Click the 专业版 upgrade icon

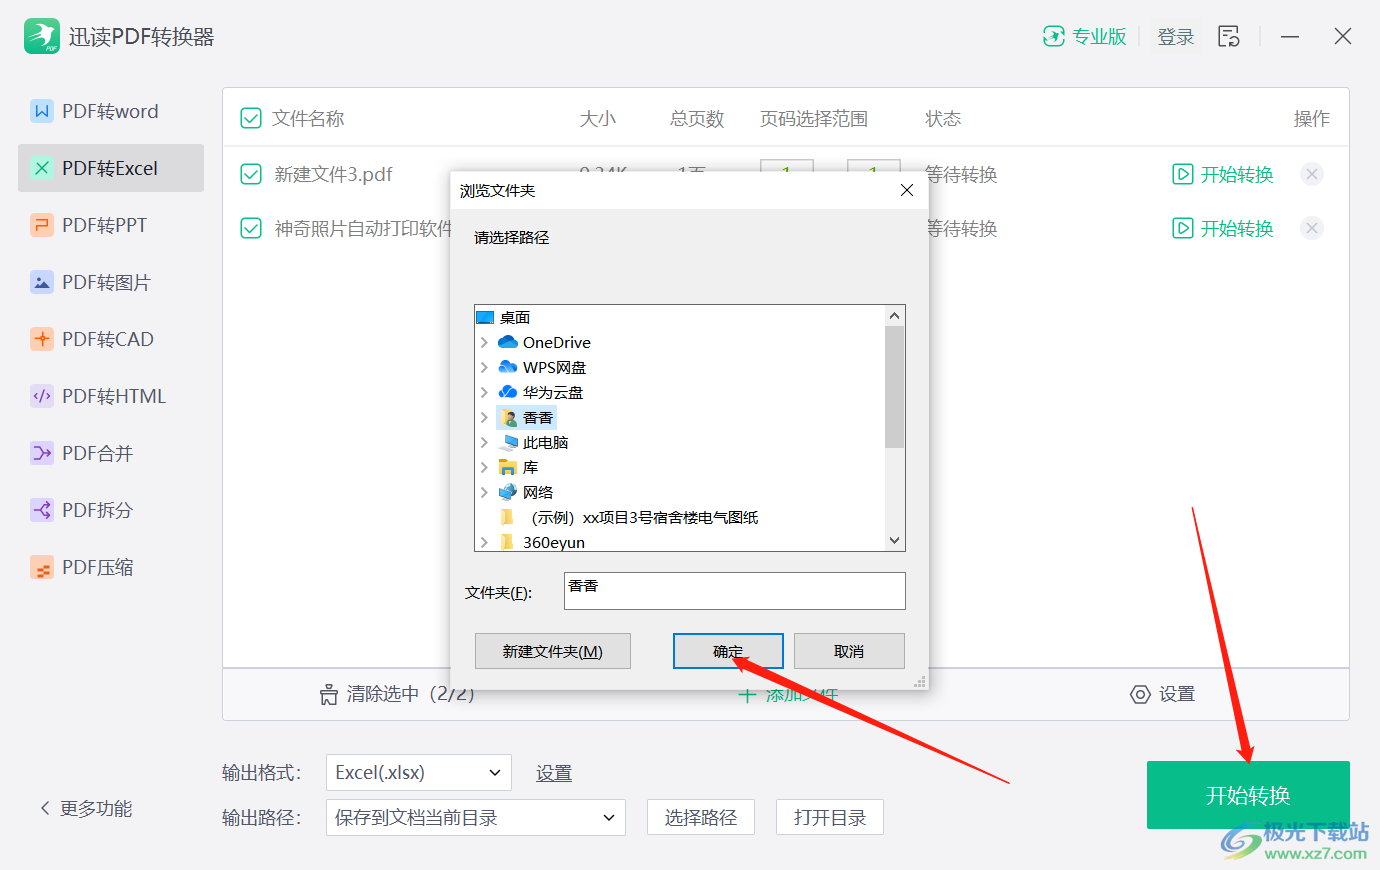[x=1053, y=36]
